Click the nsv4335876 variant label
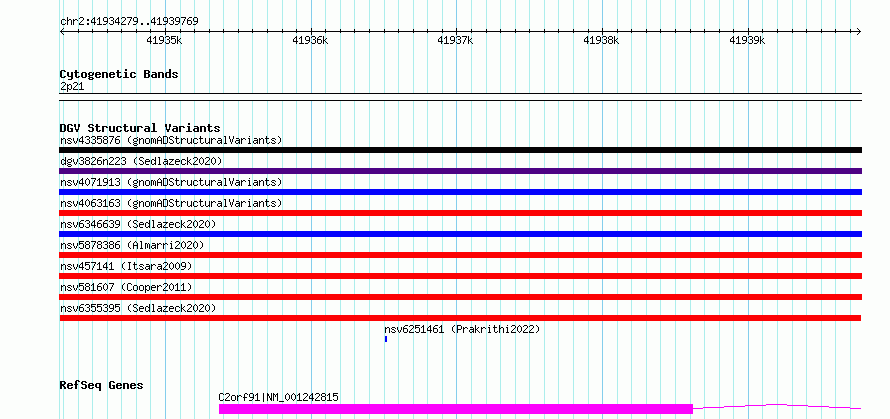The image size is (890, 419). (x=171, y=140)
